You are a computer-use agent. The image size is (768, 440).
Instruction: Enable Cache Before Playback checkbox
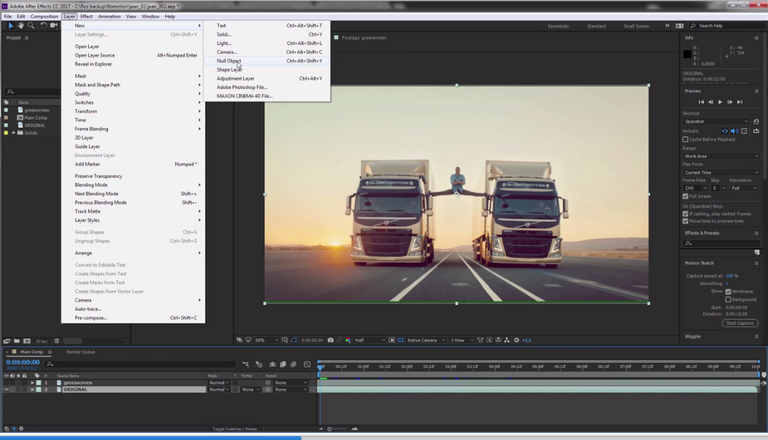686,139
